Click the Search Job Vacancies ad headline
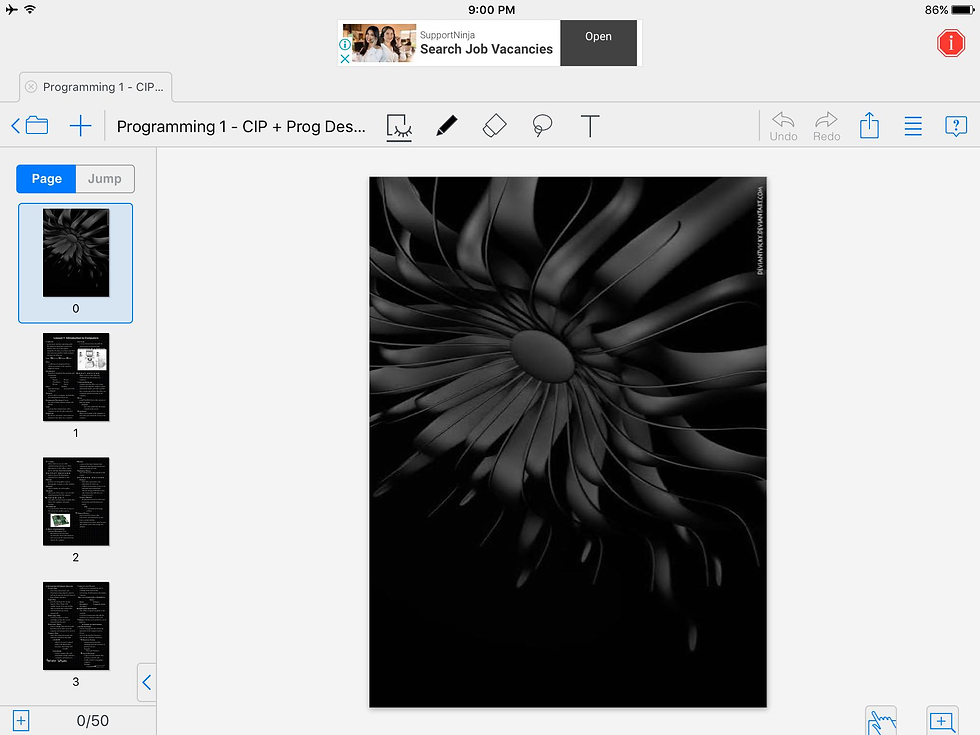 486,49
